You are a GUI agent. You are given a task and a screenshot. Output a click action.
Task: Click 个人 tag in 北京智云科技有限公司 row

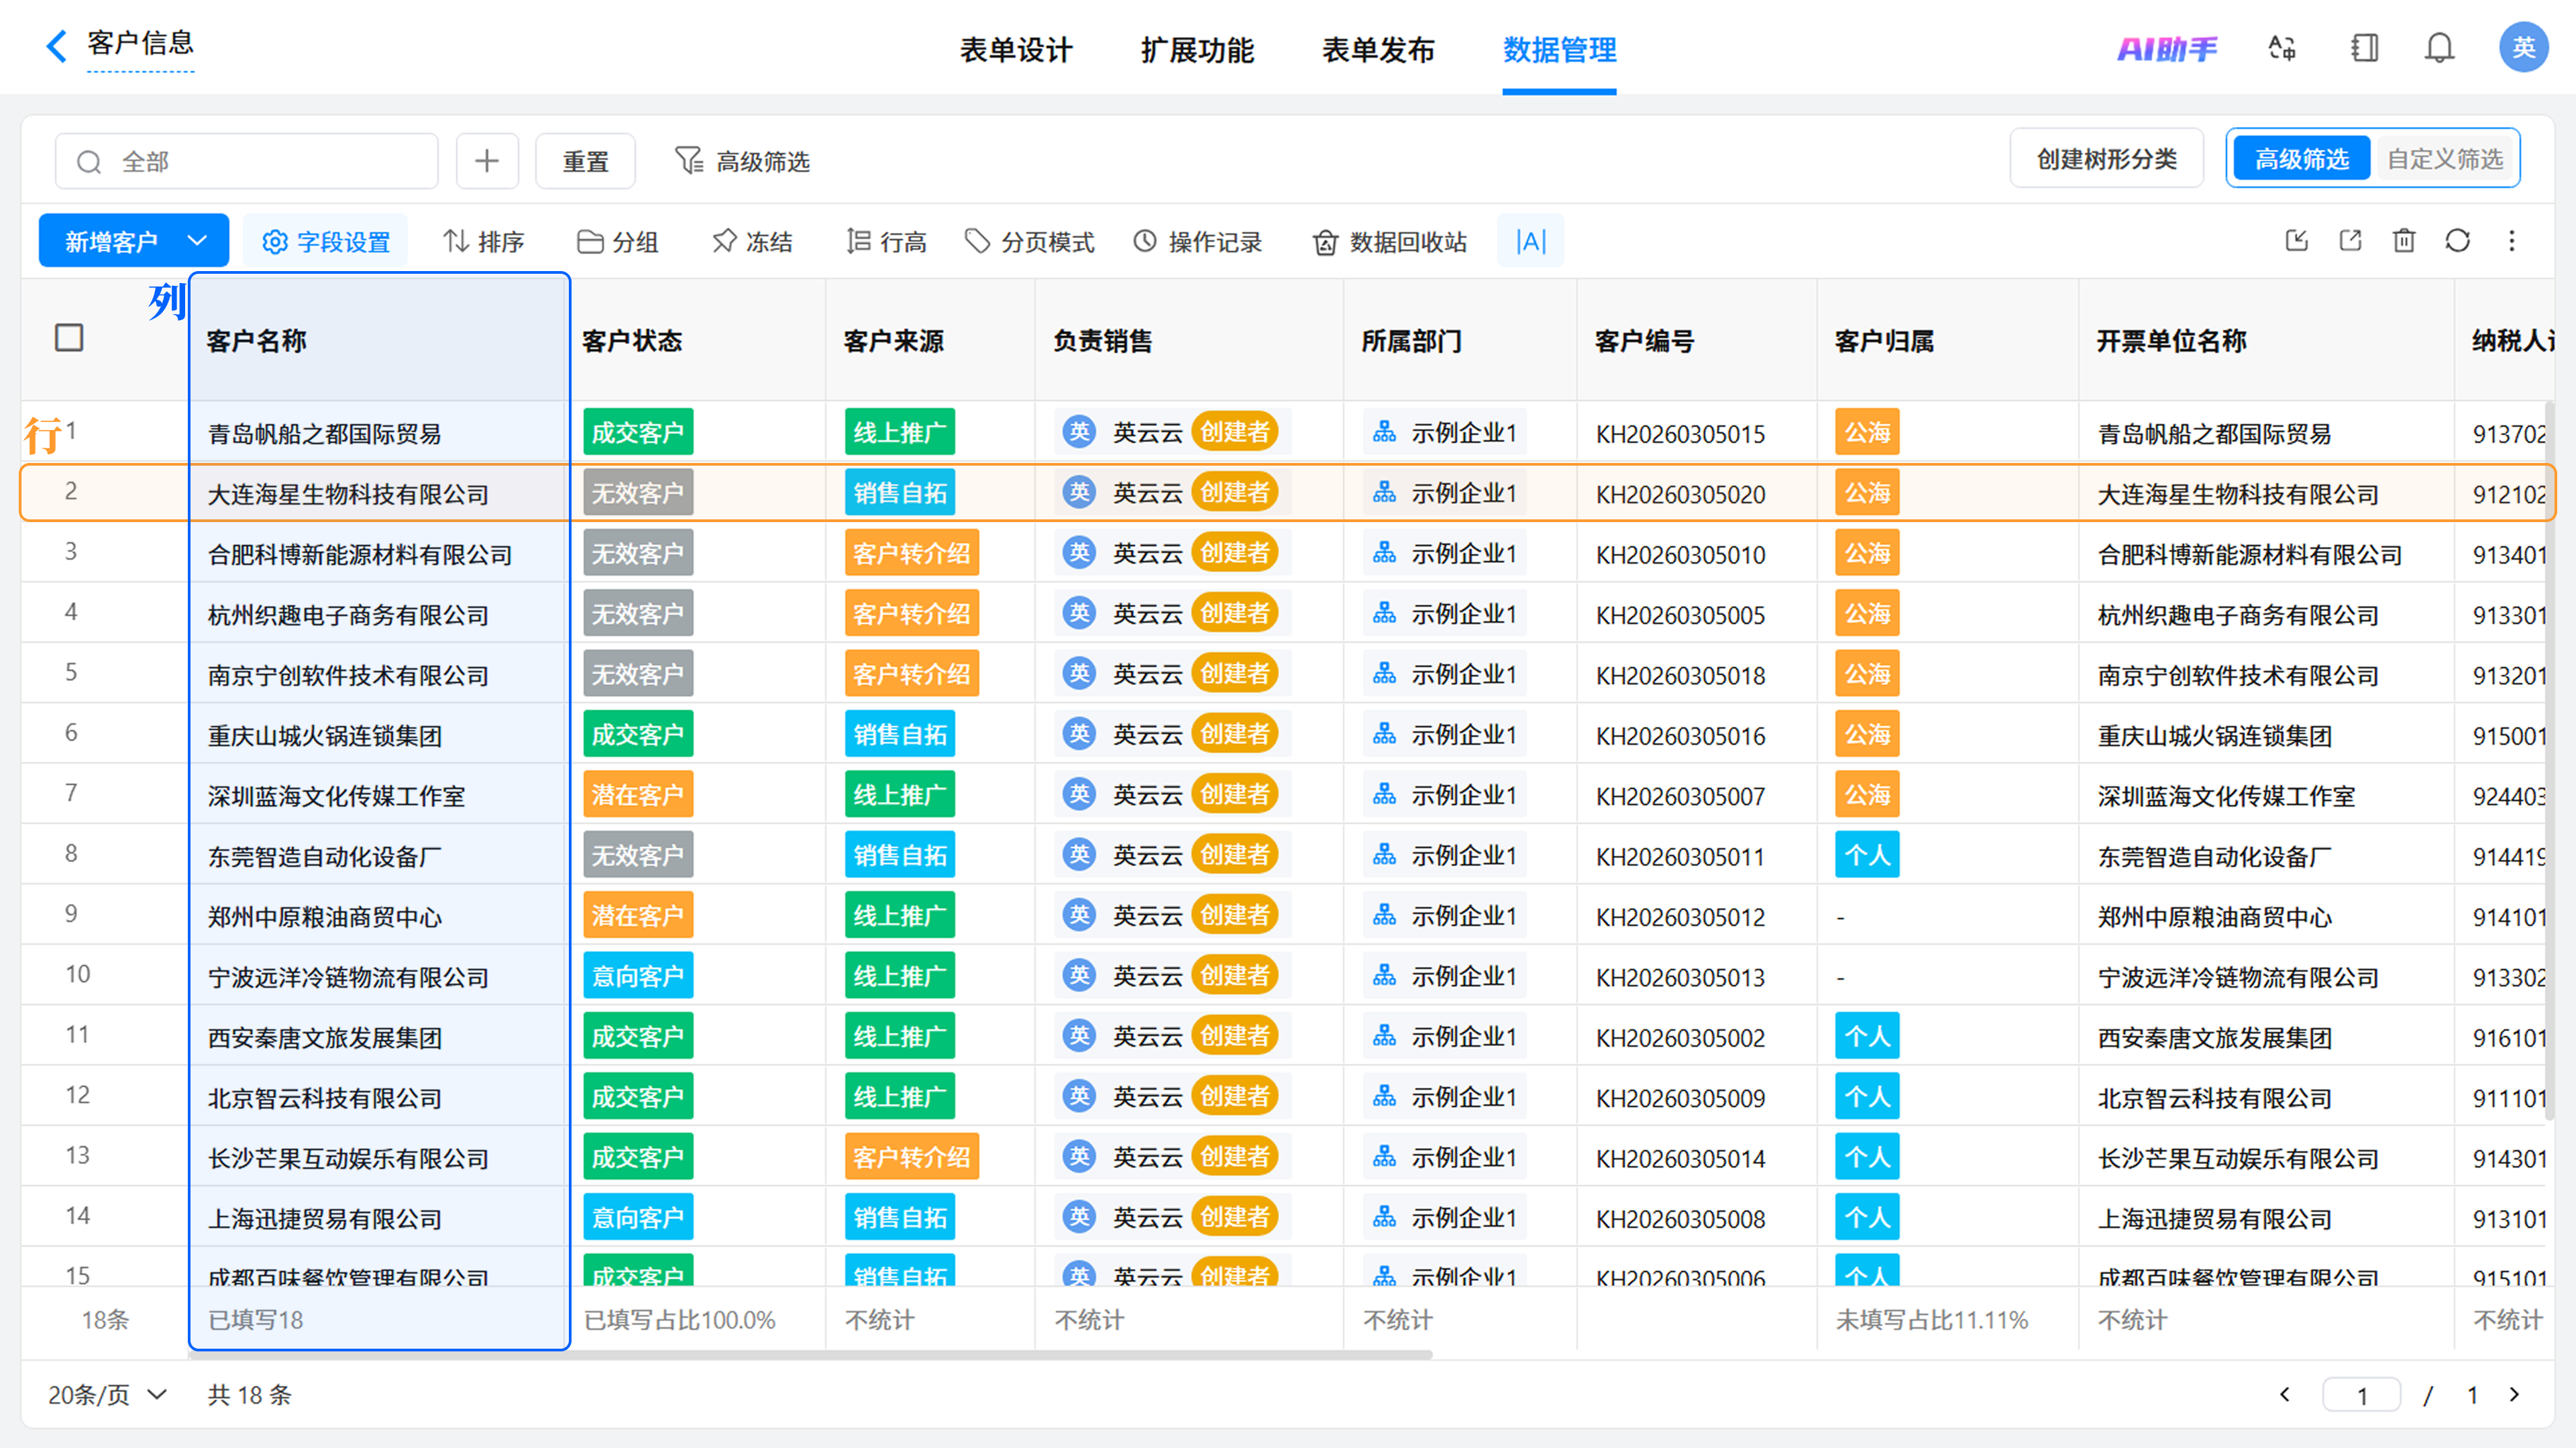tap(1867, 1096)
